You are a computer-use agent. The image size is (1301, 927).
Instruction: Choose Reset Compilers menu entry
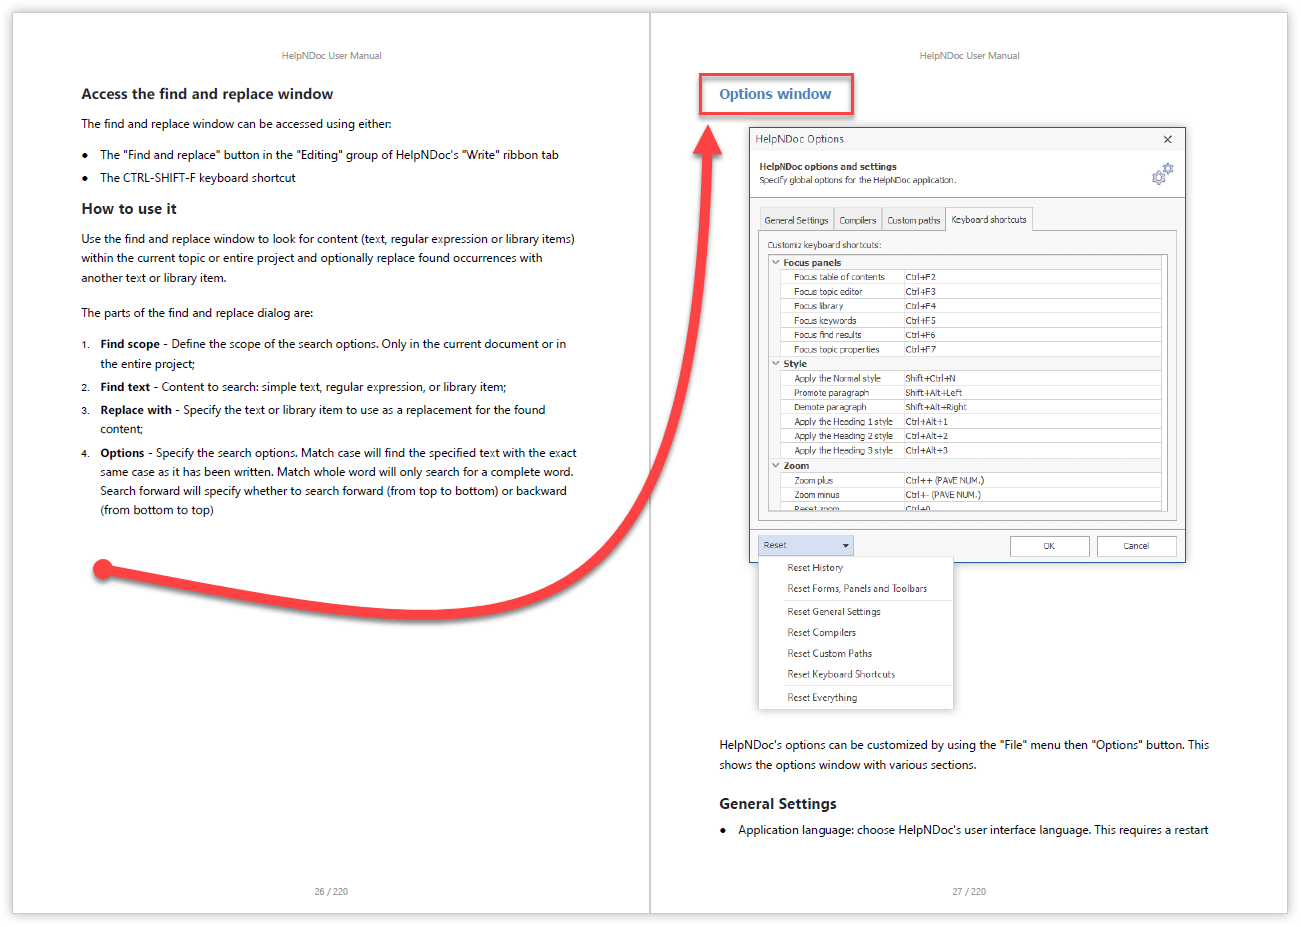pyautogui.click(x=821, y=632)
